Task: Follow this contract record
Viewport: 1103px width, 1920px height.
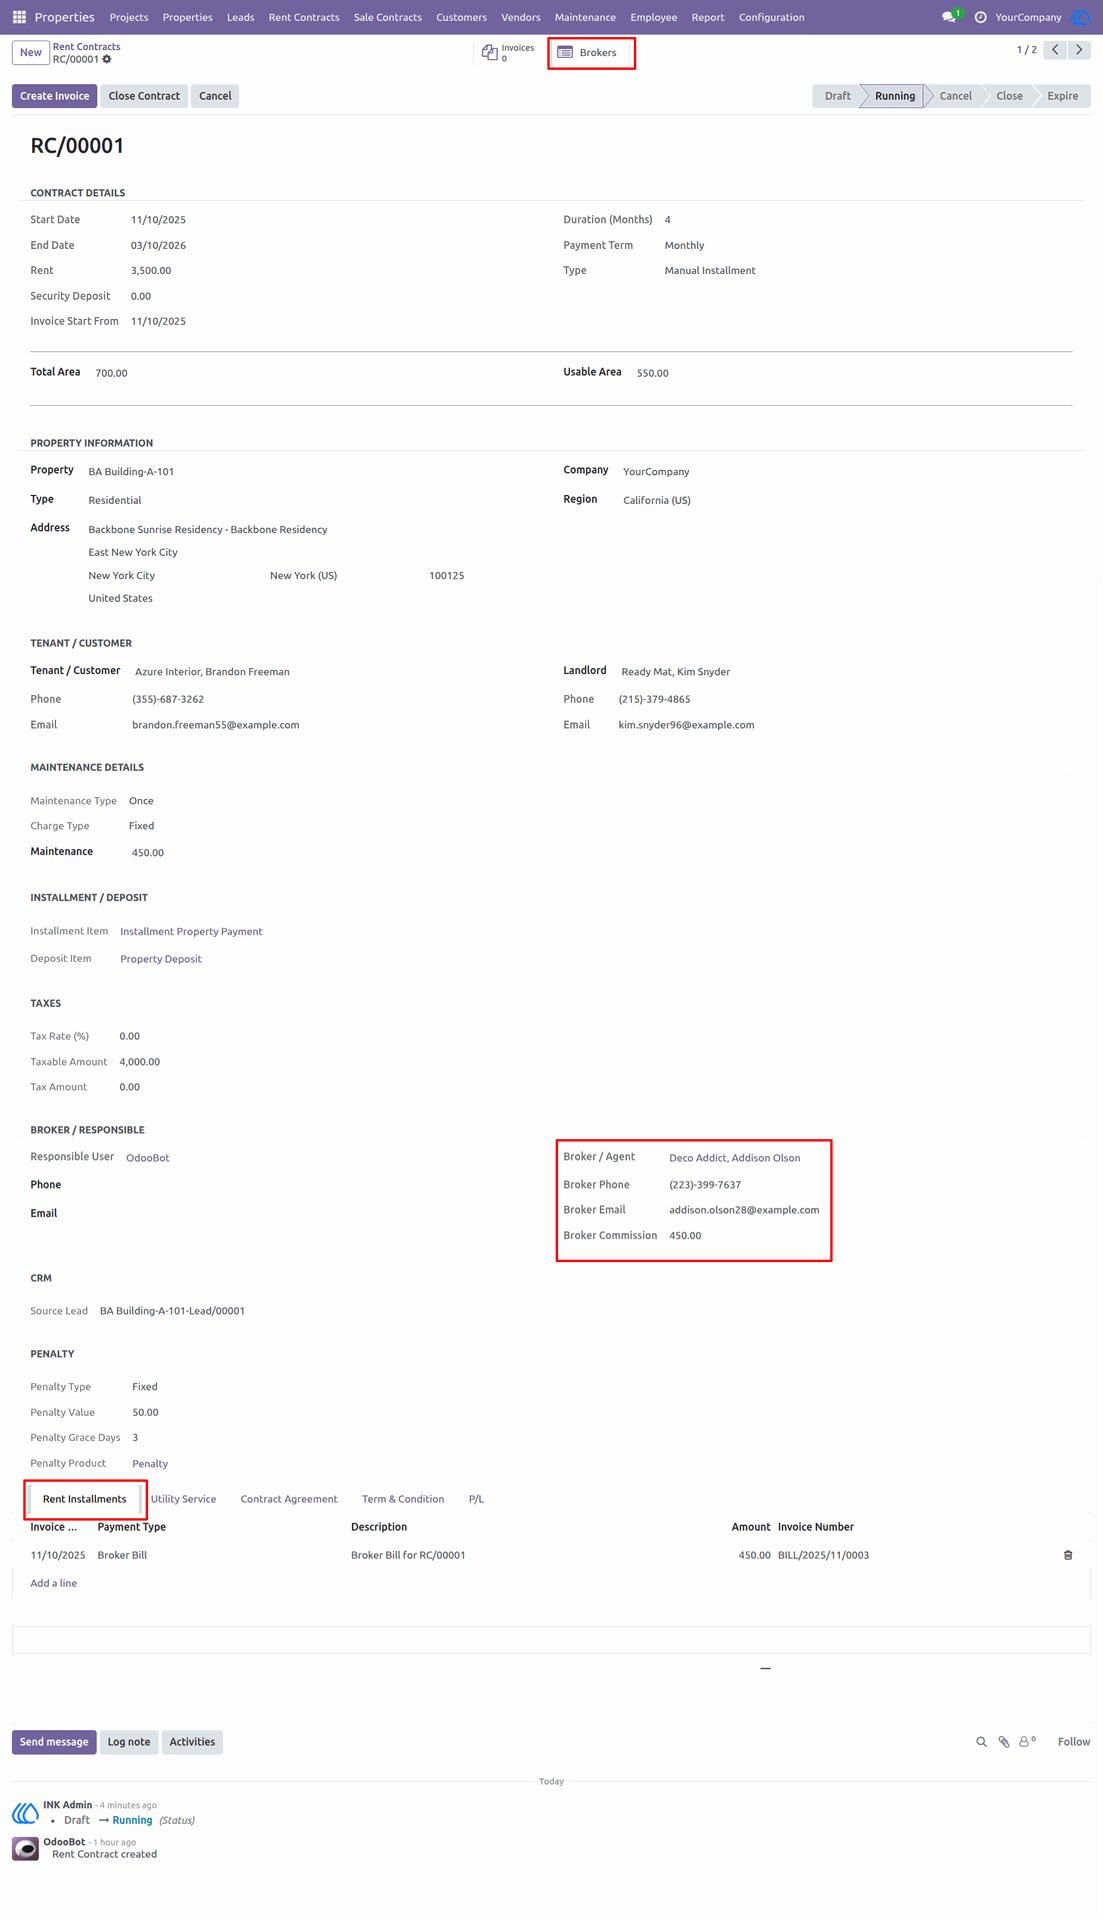Action: 1074,1742
